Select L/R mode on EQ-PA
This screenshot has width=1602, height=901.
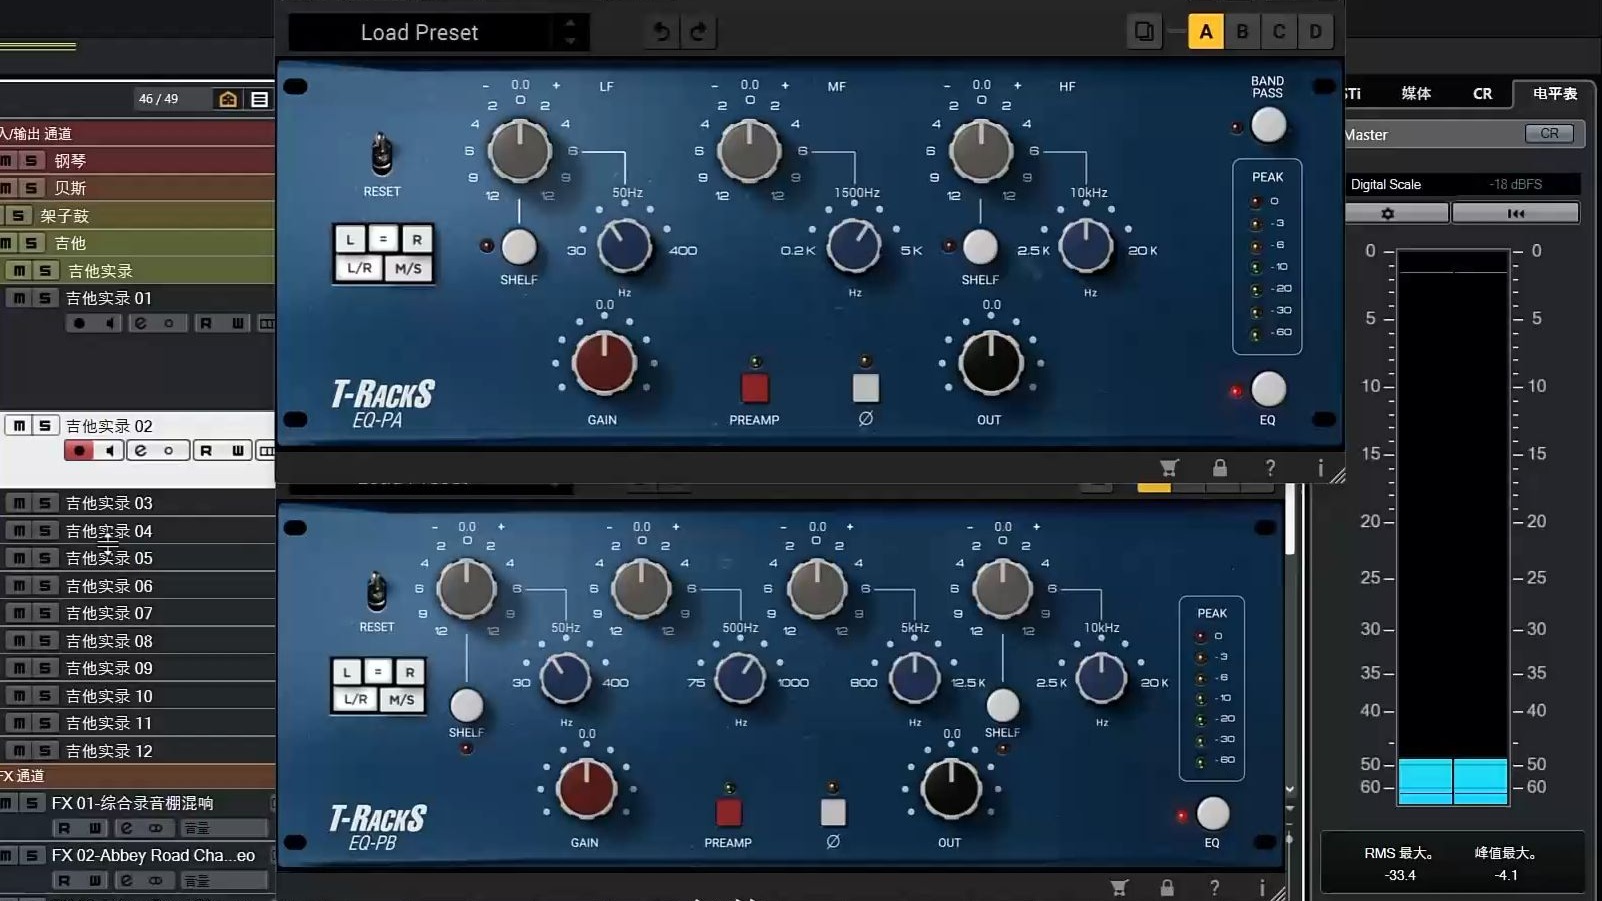tap(359, 268)
